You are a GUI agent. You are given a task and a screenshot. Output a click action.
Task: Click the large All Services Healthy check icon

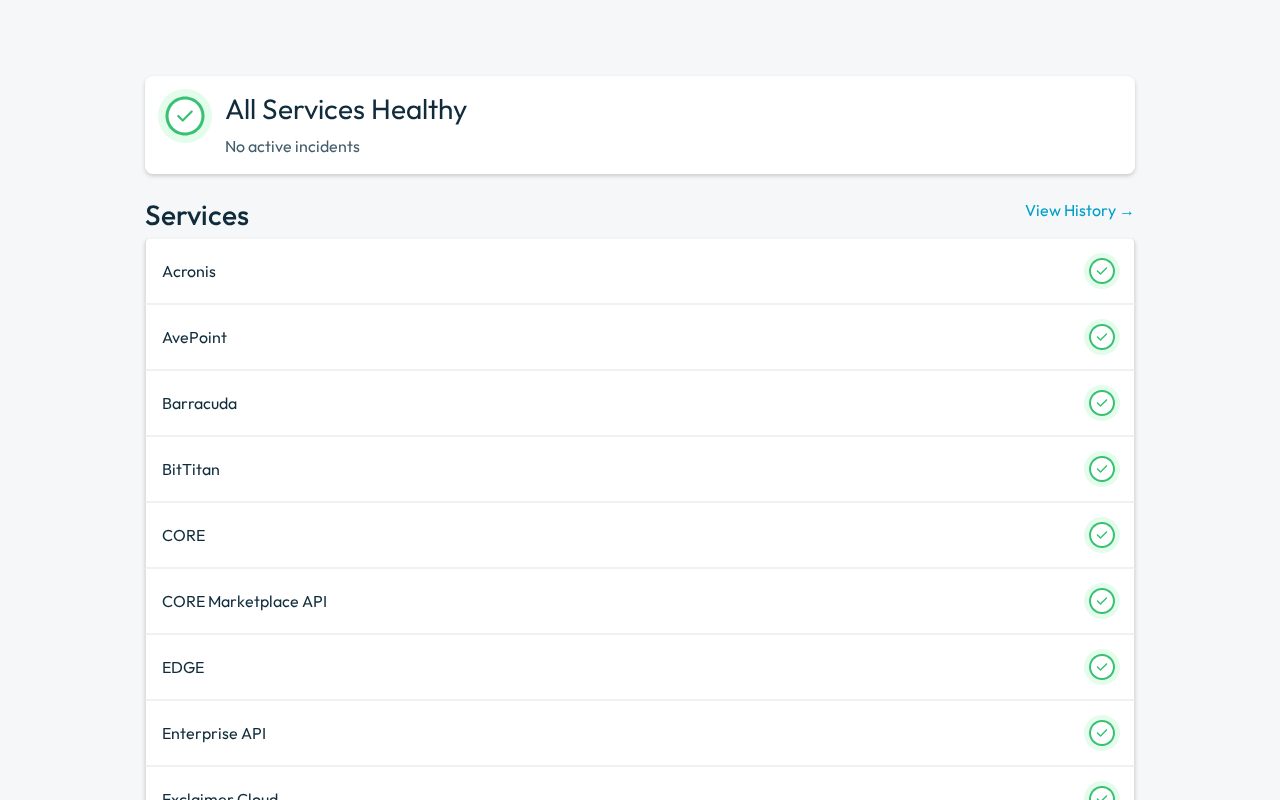click(185, 116)
